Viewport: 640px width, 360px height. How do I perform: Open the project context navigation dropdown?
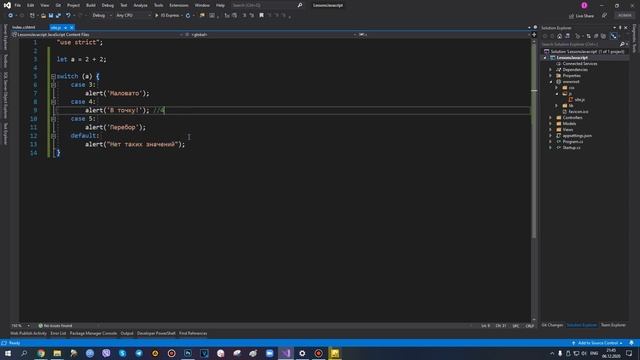[98, 35]
